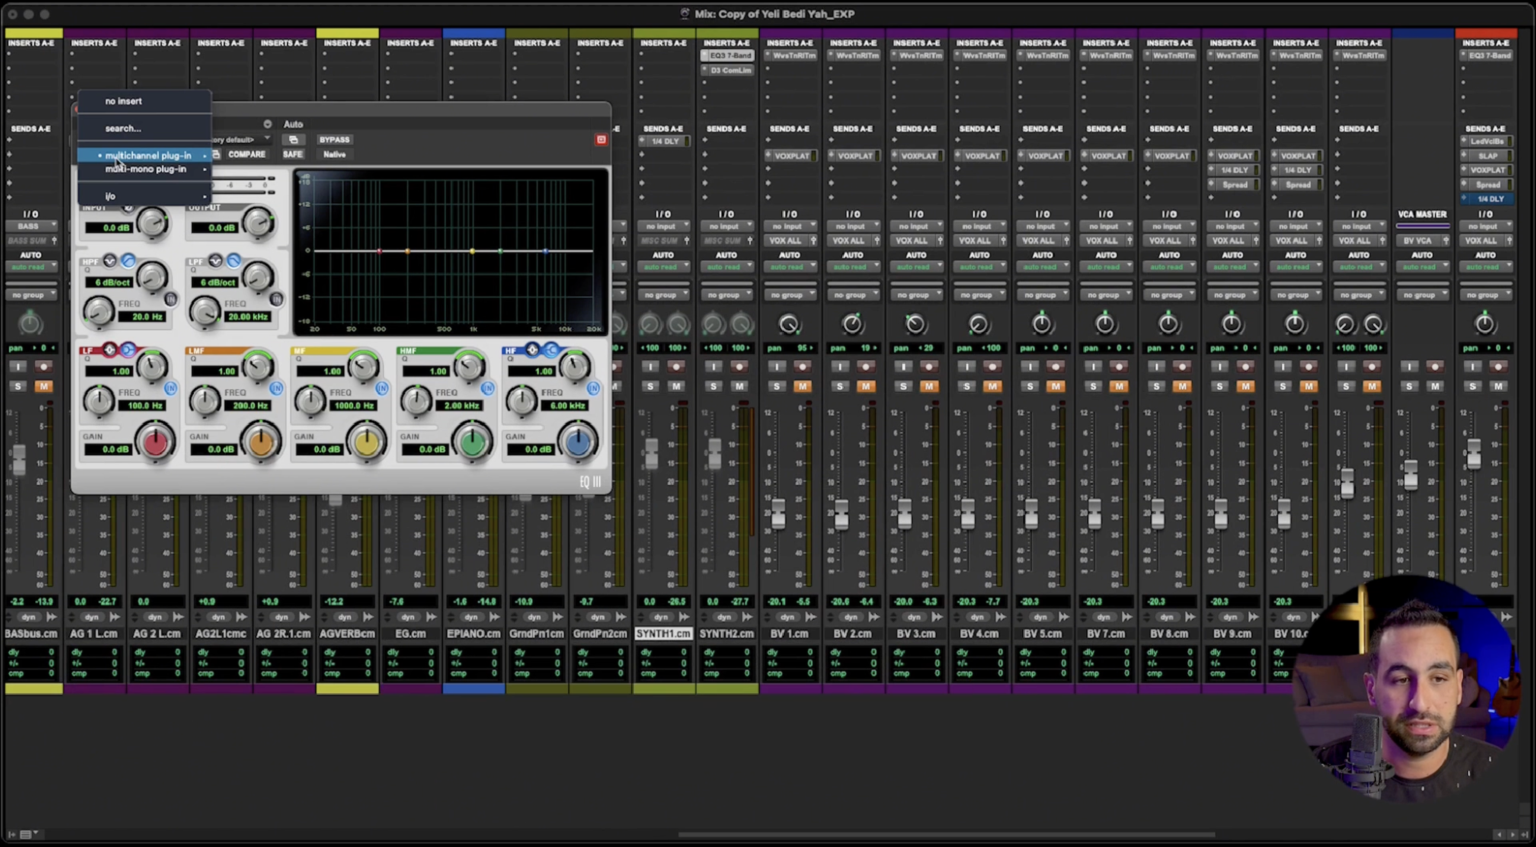Image resolution: width=1536 pixels, height=847 pixels.
Task: Click the COMPARE button
Action: [246, 154]
